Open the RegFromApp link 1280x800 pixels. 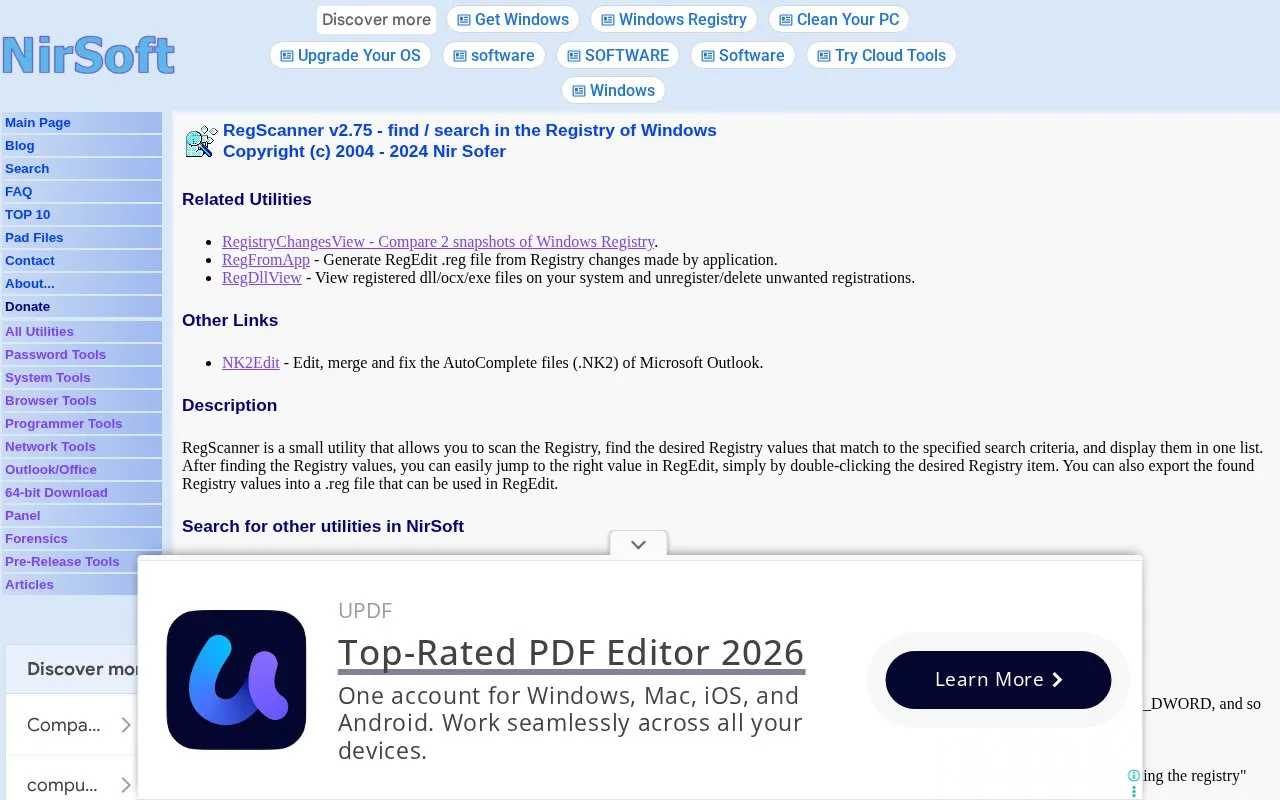[x=266, y=260]
